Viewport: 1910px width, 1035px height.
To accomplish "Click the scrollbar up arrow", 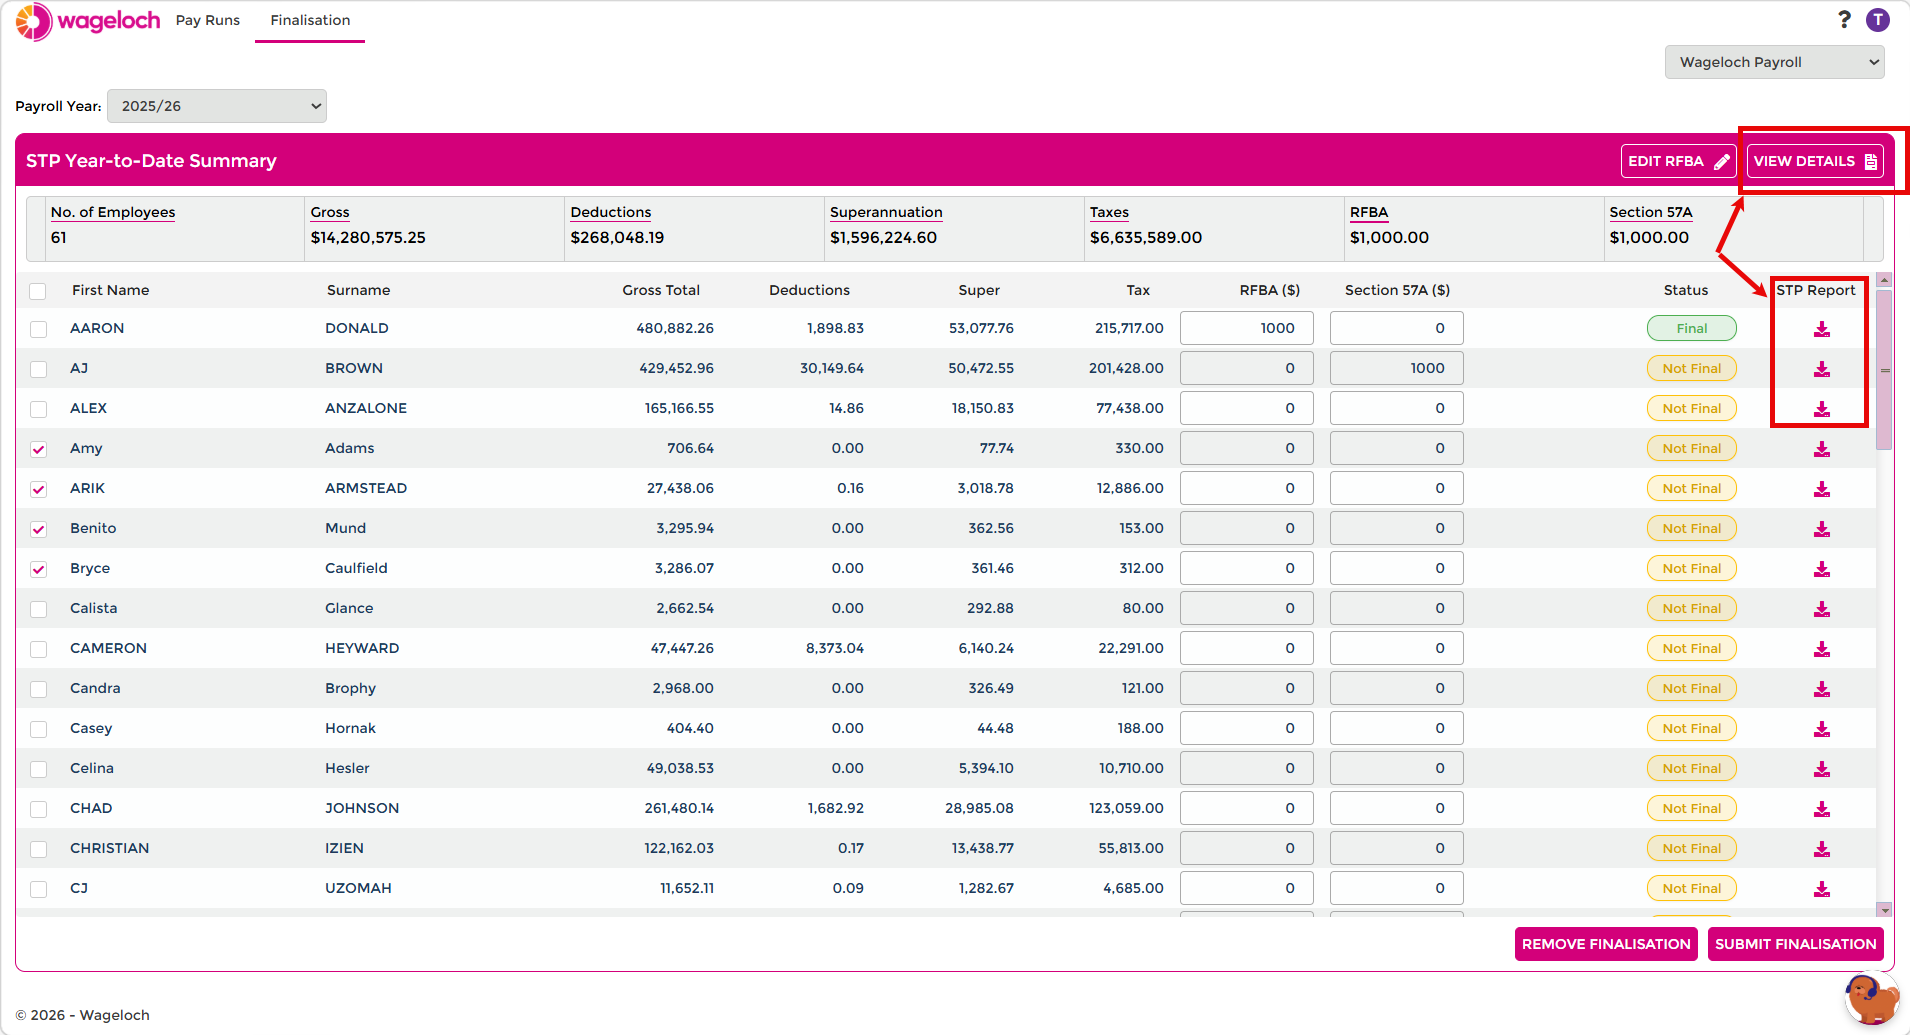I will pyautogui.click(x=1885, y=280).
